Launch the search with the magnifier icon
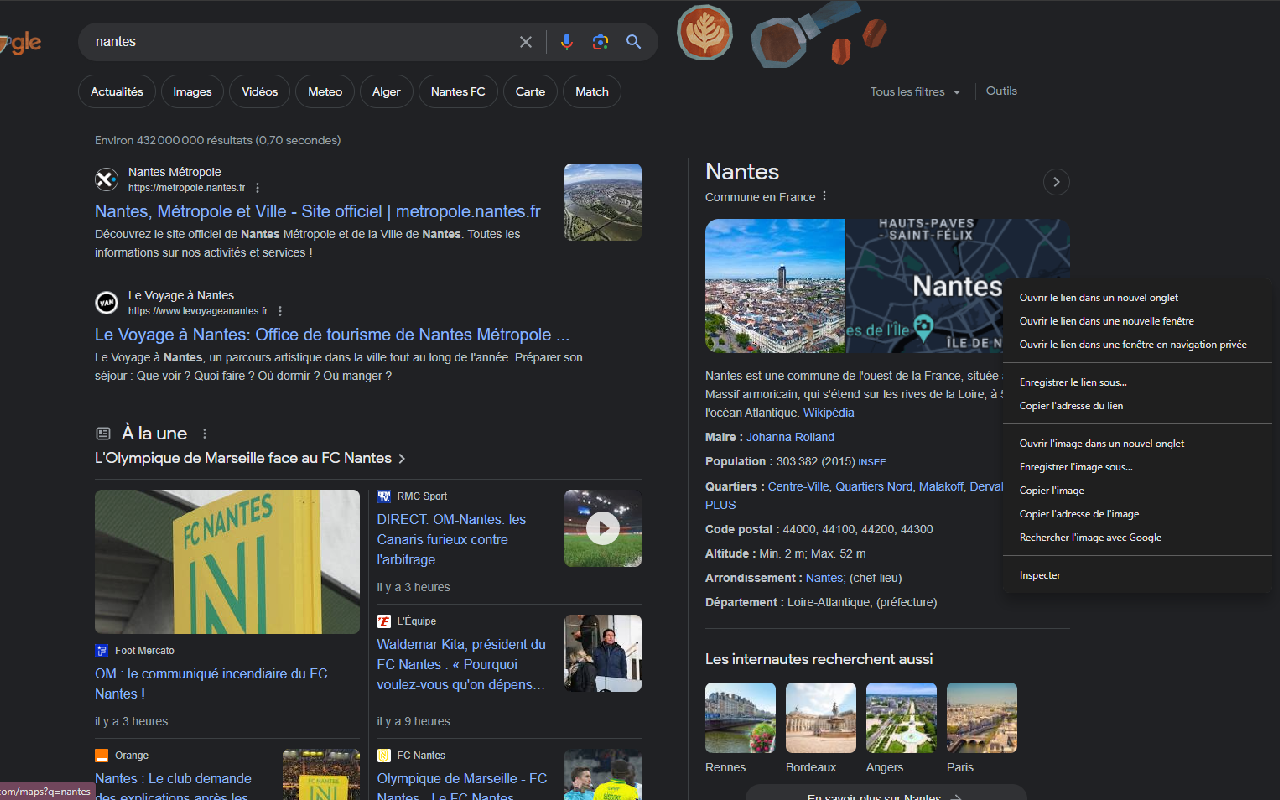The image size is (1280, 800). click(633, 42)
